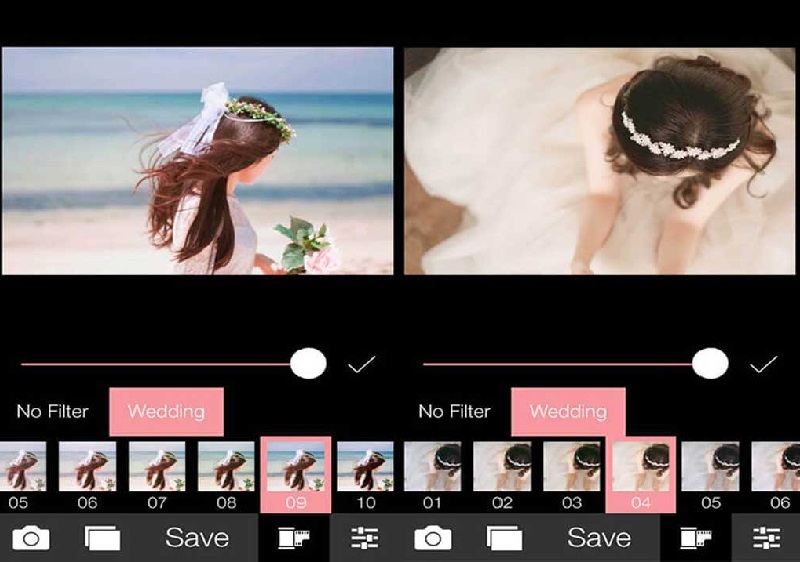Apply filter 02 to the bride photo
This screenshot has width=800, height=562.
[x=502, y=476]
